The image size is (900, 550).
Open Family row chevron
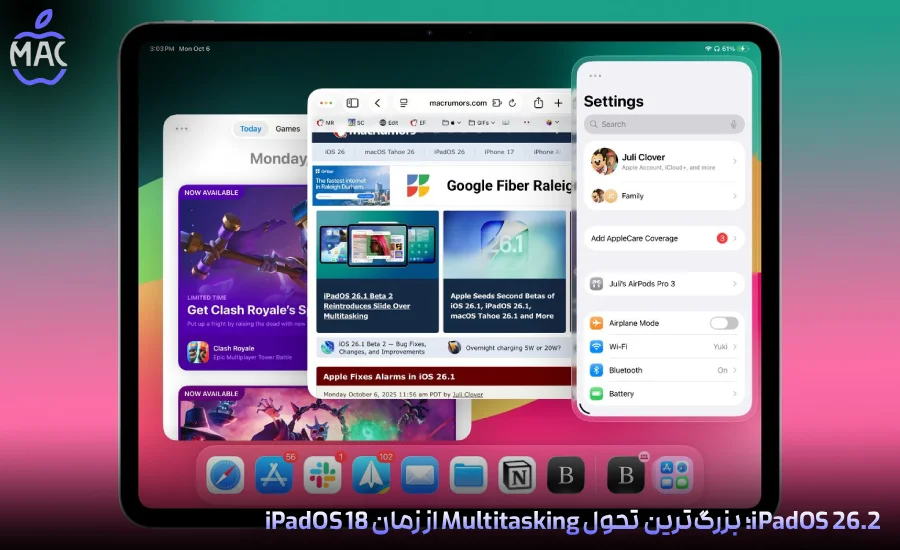(x=735, y=196)
